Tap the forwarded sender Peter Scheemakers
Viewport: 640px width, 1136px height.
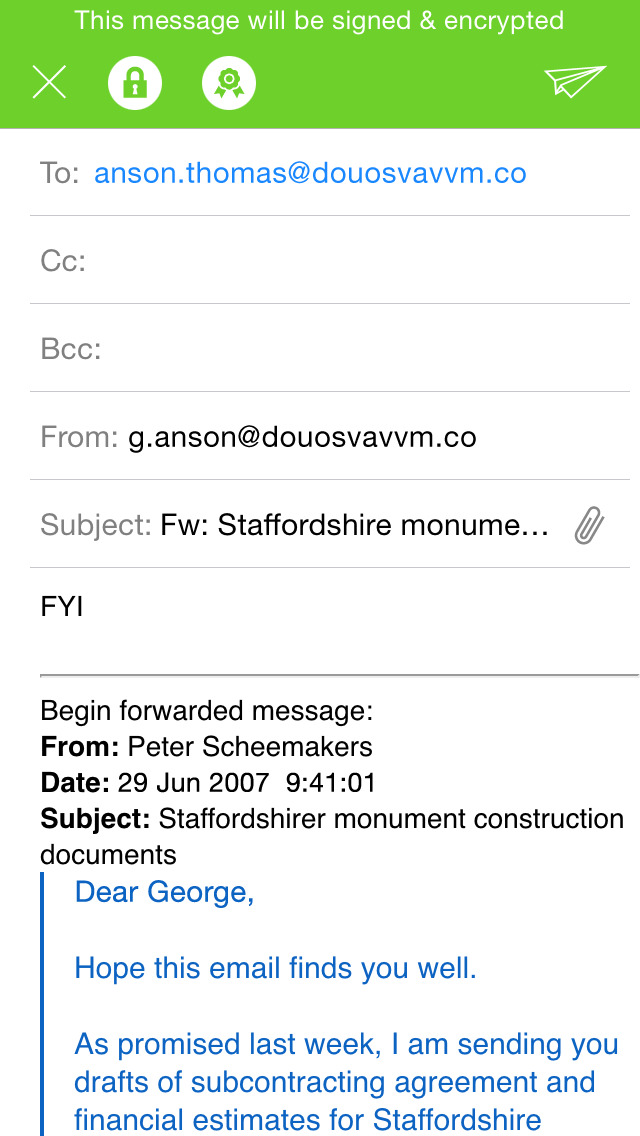tap(250, 746)
